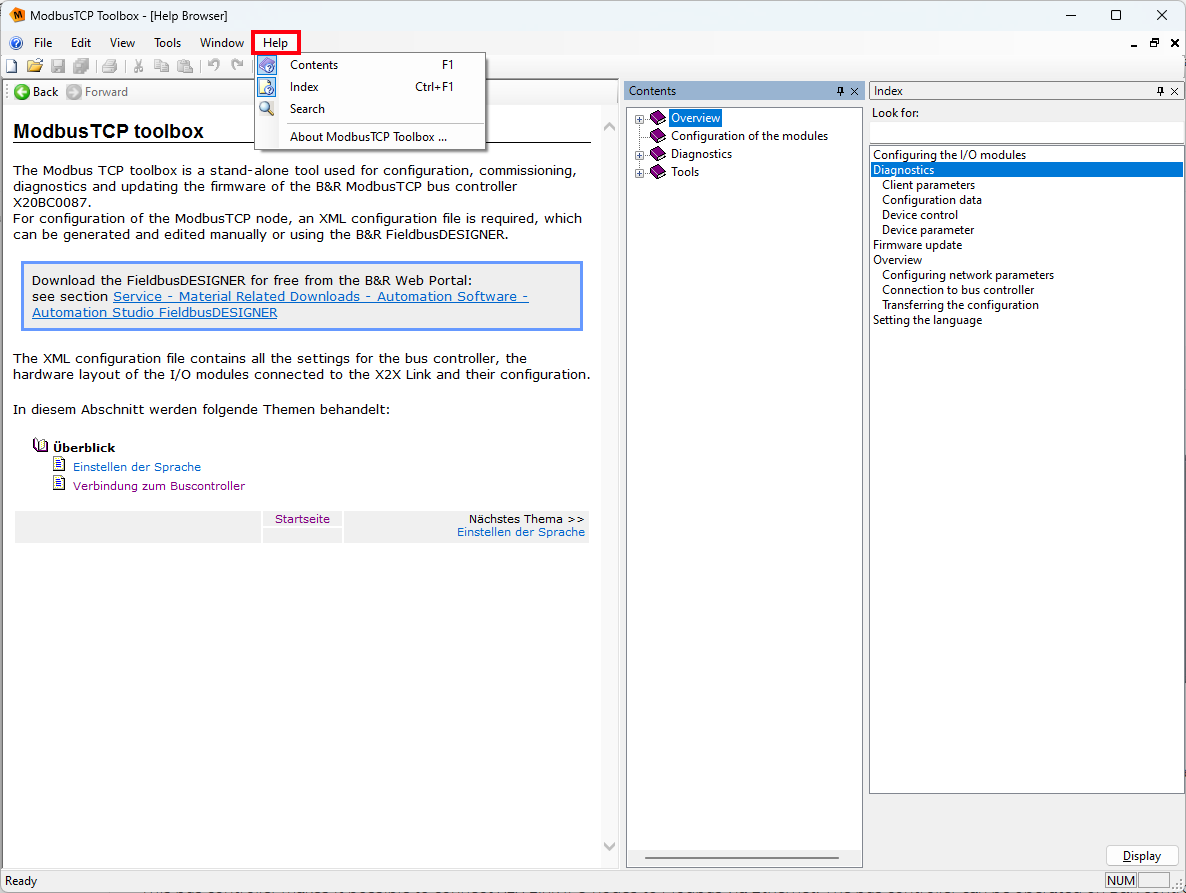Screen dimensions: 1186x893
Task: Click the grey Forward arrow icon
Action: point(73,91)
